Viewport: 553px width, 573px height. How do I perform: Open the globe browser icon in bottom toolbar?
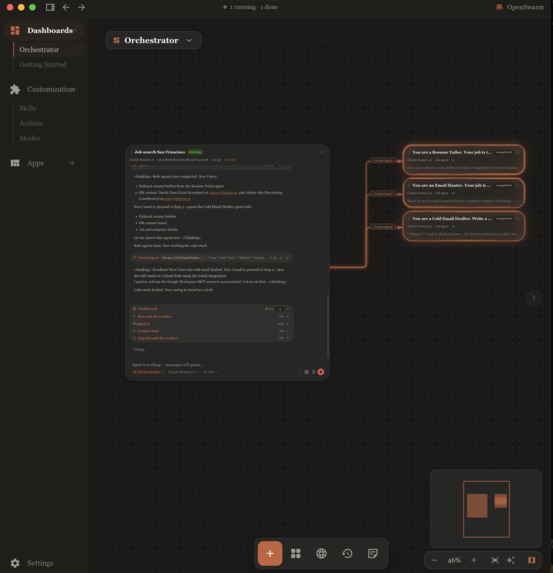pyautogui.click(x=321, y=553)
